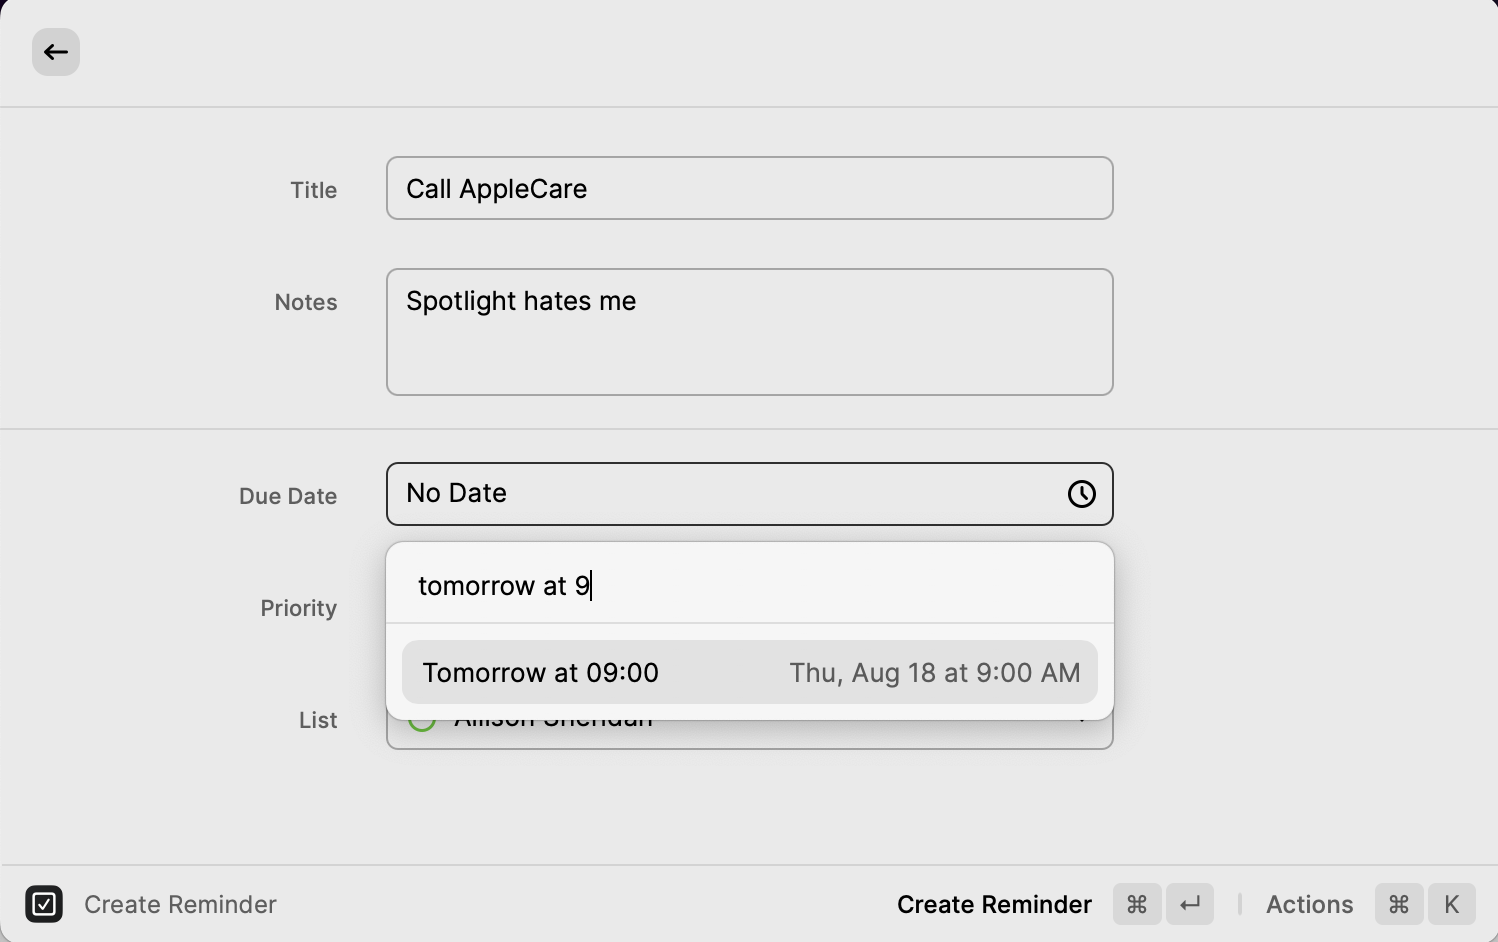This screenshot has height=942, width=1498.
Task: Click the Notes field label
Action: point(306,302)
